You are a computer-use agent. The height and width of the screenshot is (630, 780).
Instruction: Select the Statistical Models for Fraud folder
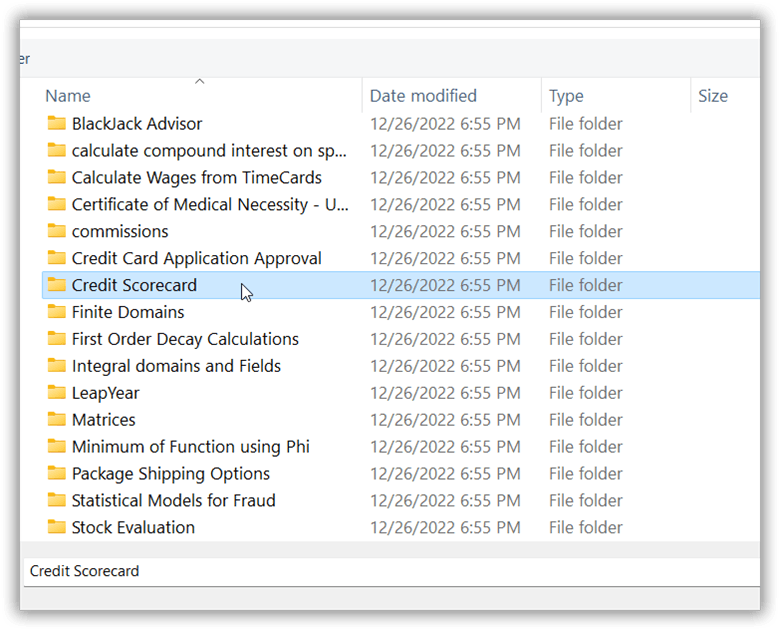[173, 500]
